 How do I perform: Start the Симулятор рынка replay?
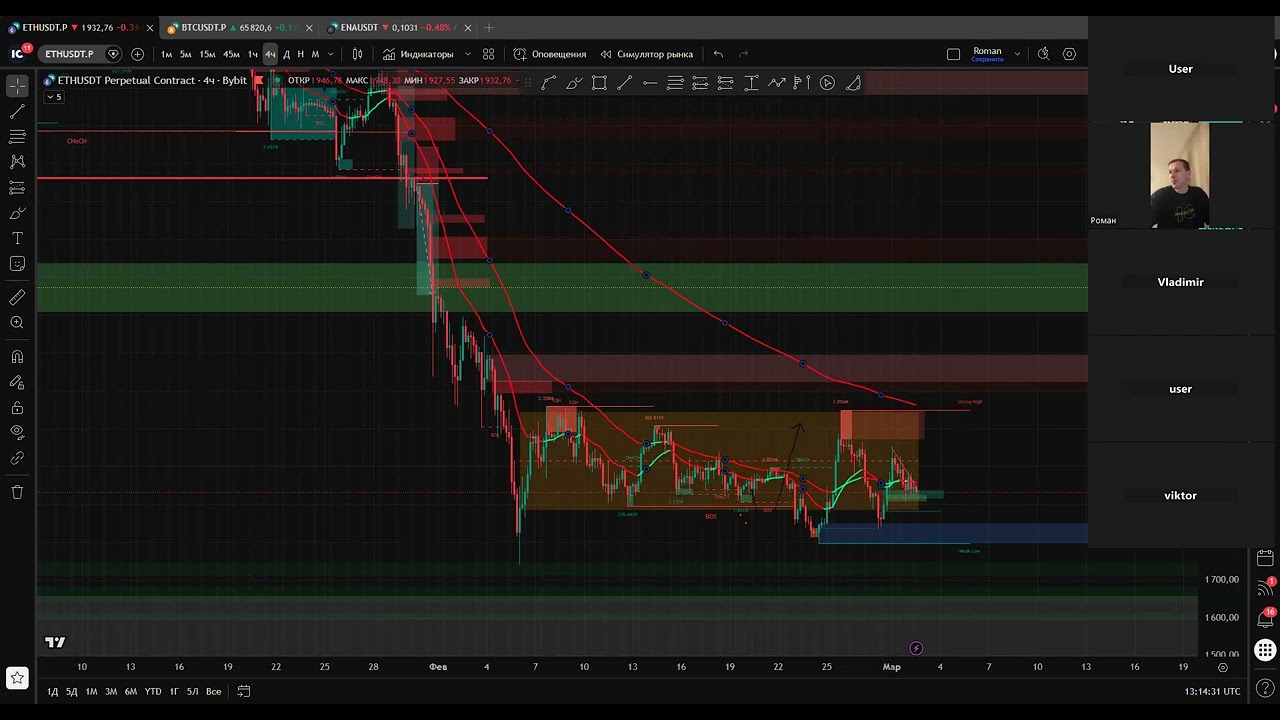(646, 54)
